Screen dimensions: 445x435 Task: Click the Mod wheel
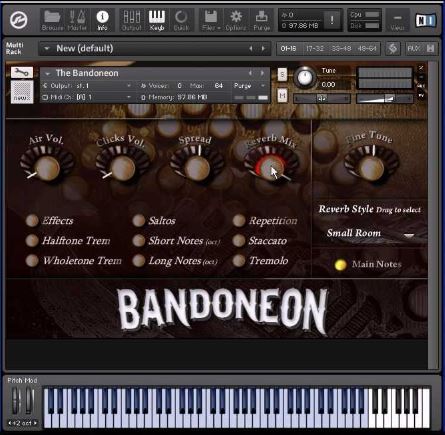pos(29,400)
